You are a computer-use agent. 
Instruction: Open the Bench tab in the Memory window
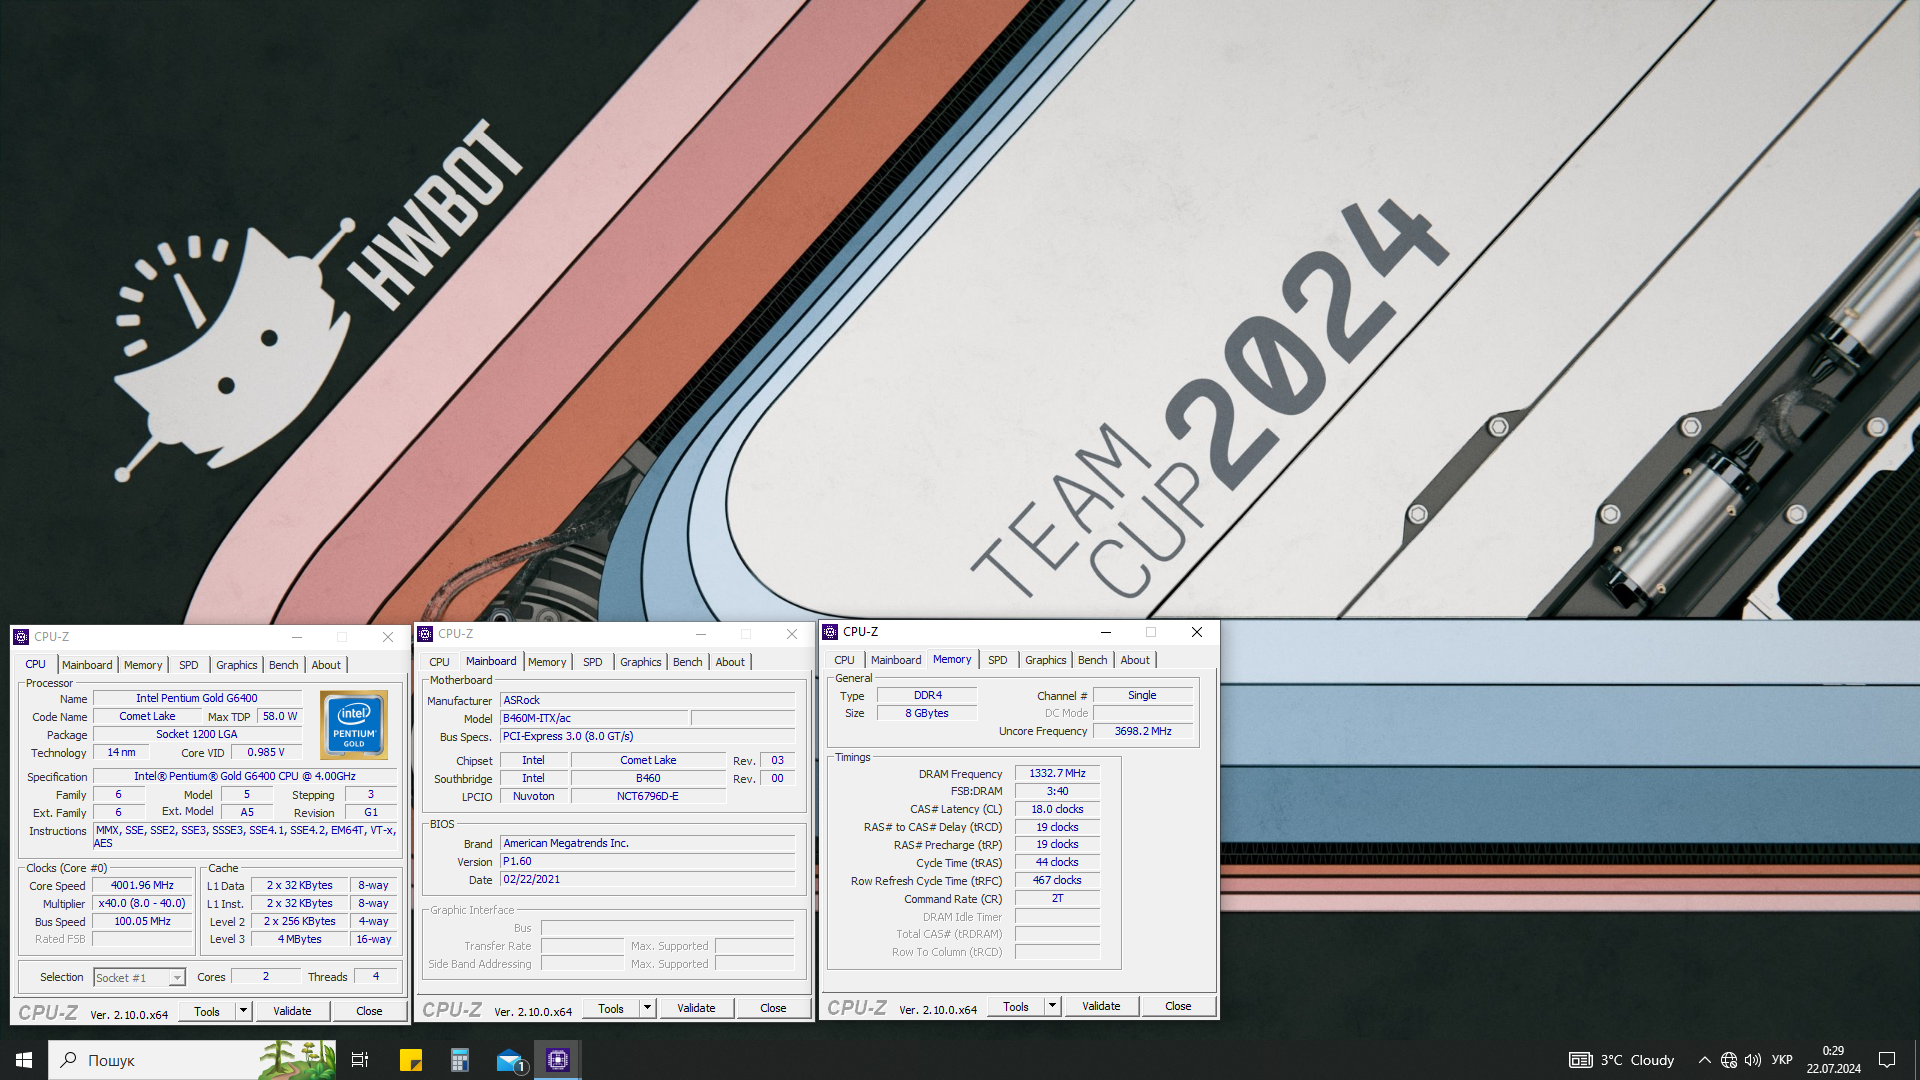point(1093,660)
